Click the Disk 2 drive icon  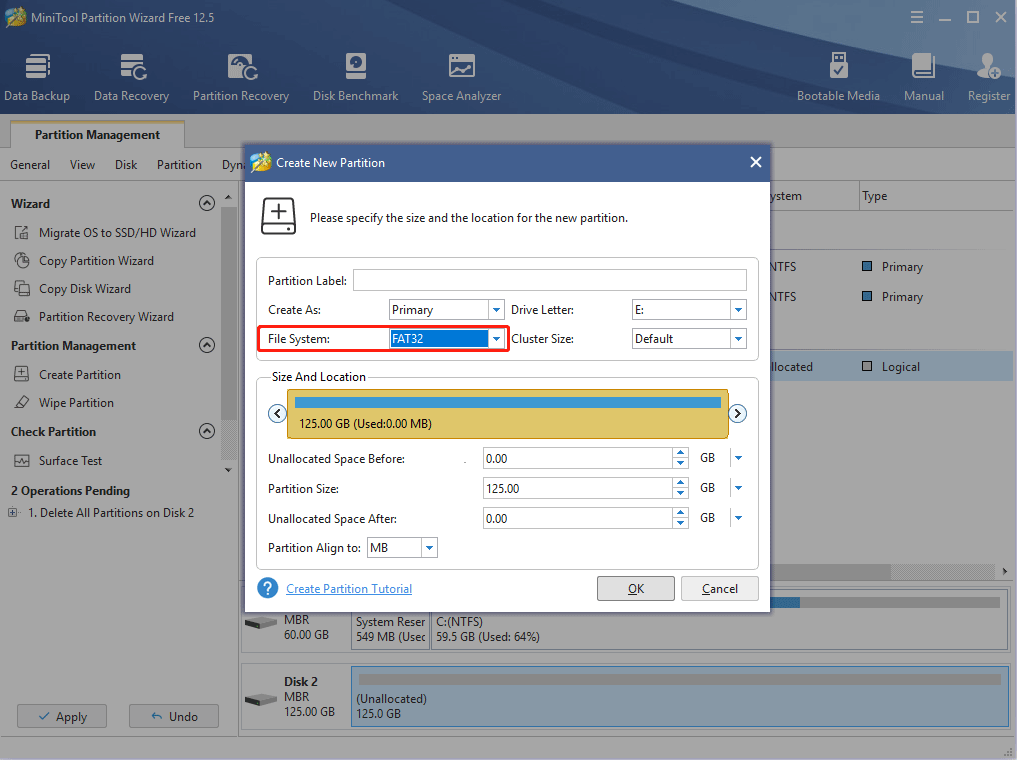point(261,700)
